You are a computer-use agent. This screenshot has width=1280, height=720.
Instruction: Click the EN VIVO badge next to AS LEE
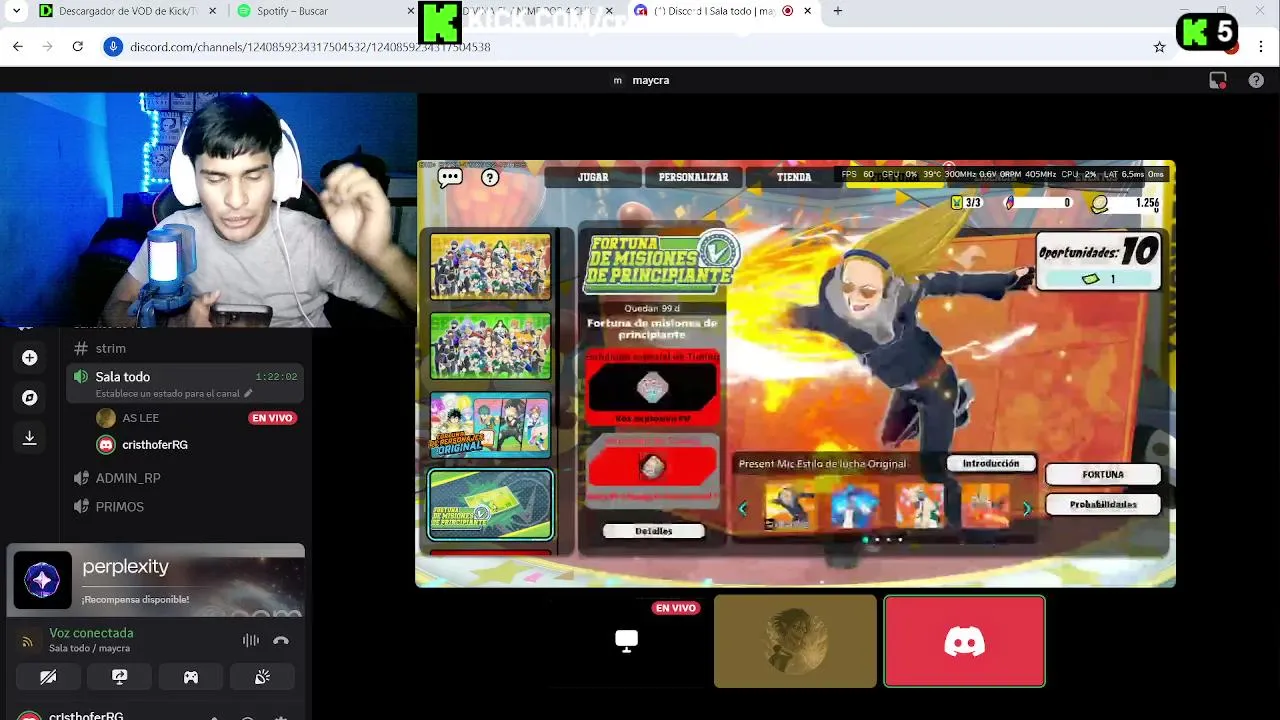pyautogui.click(x=272, y=418)
